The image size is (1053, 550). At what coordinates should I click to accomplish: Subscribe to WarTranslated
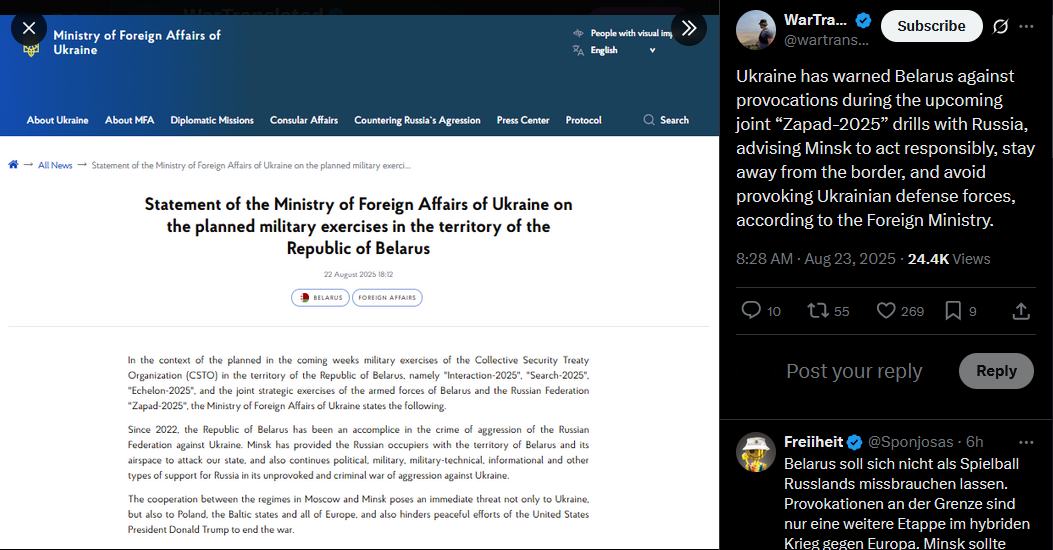pos(931,26)
